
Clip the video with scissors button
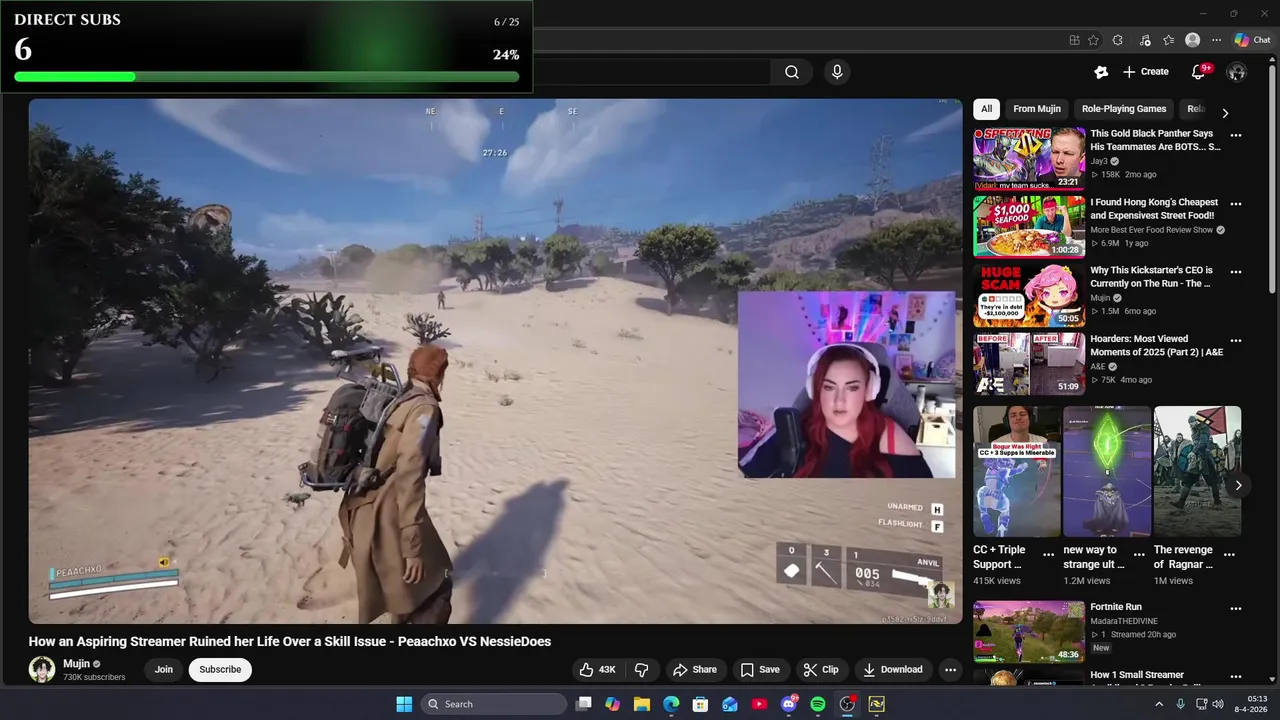(821, 670)
